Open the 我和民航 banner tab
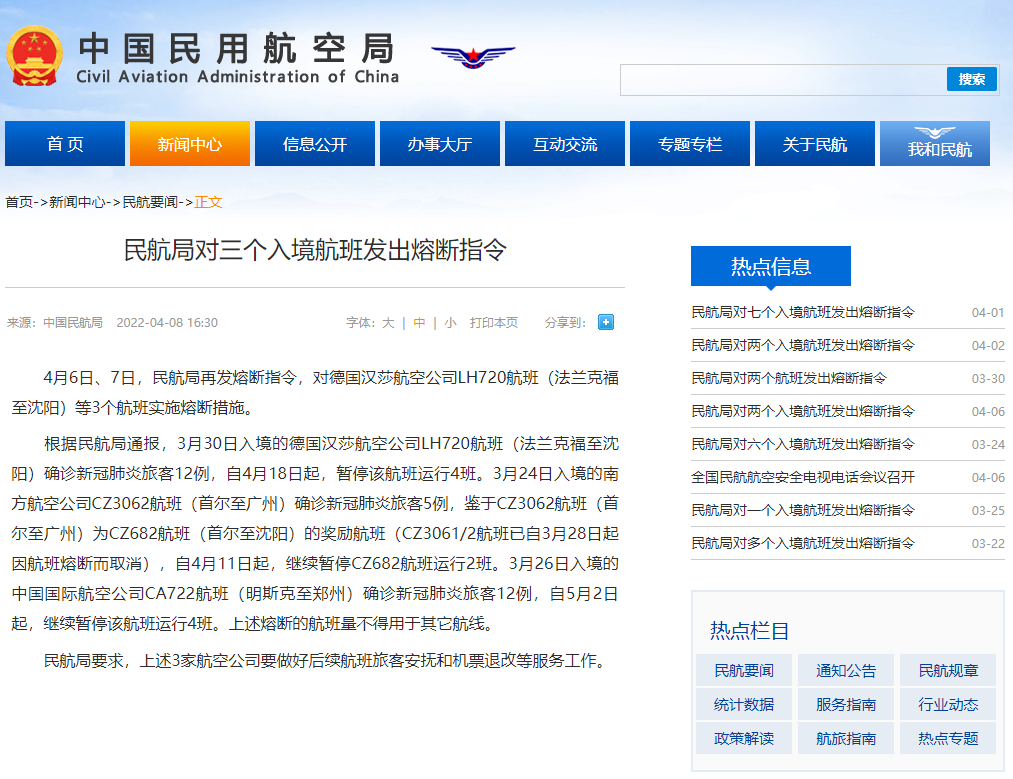This screenshot has height=779, width=1013. click(934, 144)
